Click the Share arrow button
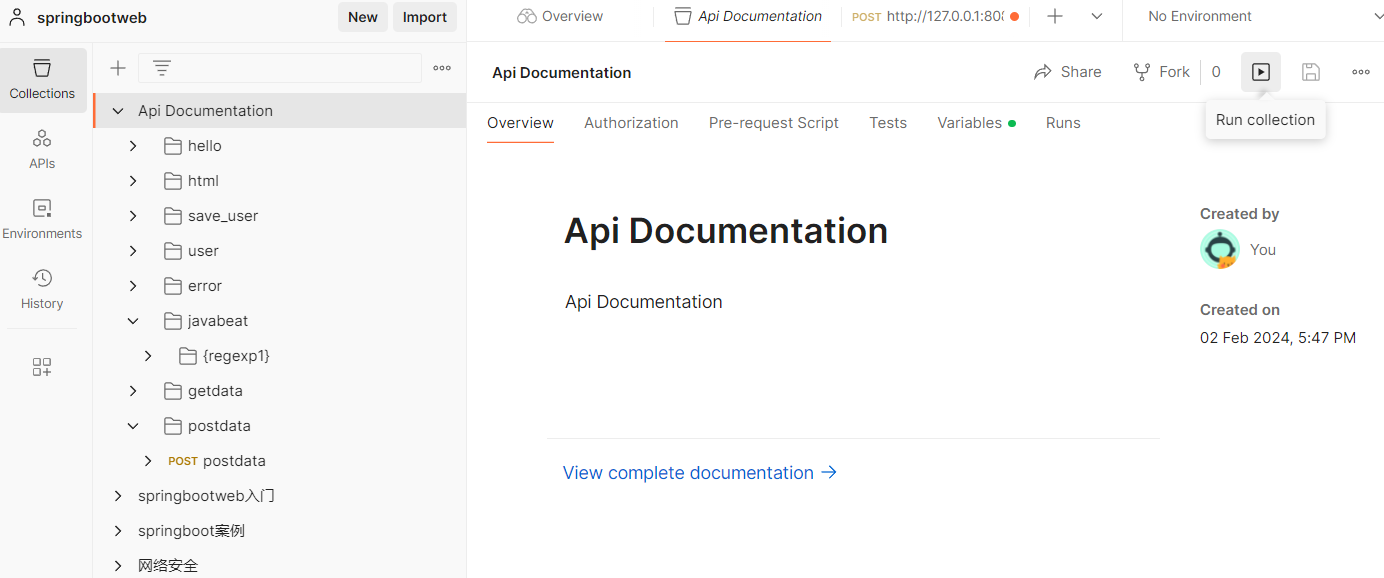This screenshot has width=1384, height=578. click(1067, 72)
